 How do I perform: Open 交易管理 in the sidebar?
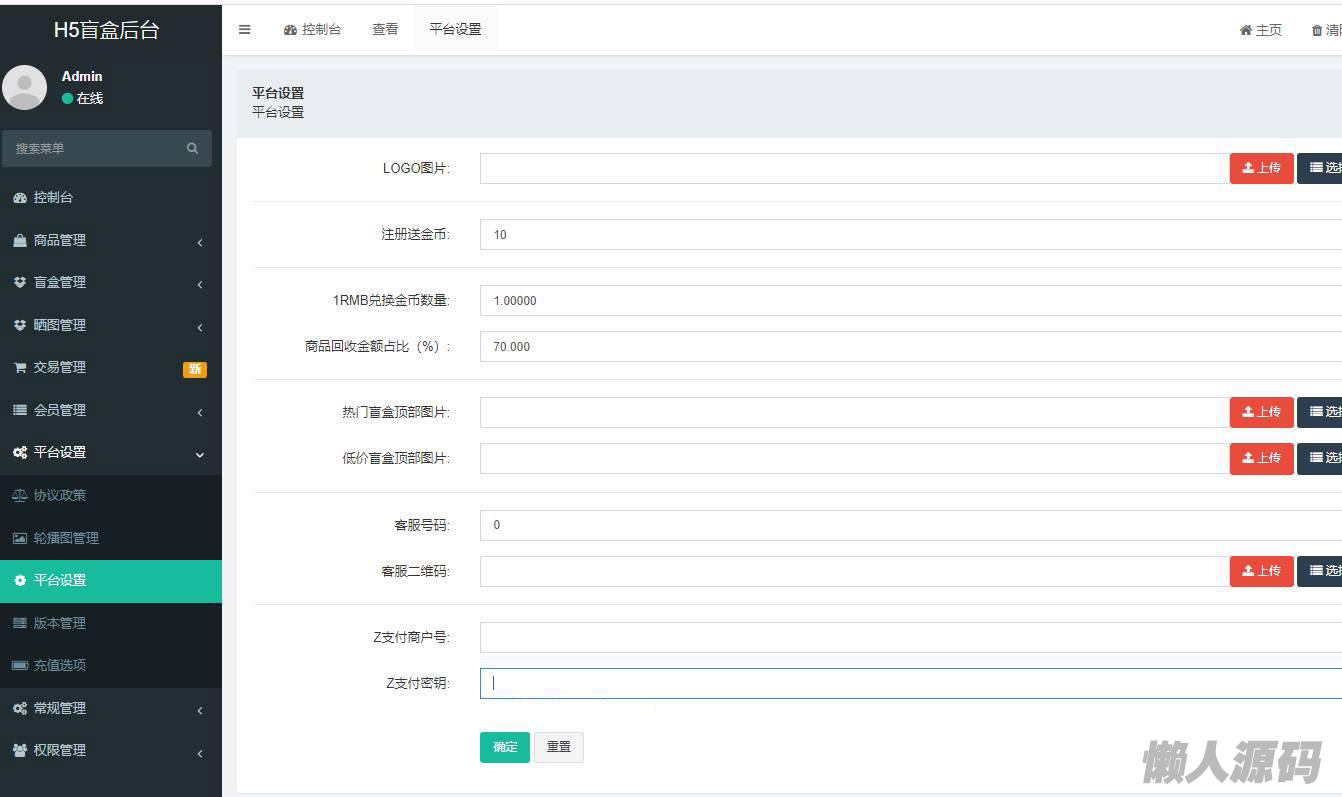tap(60, 368)
